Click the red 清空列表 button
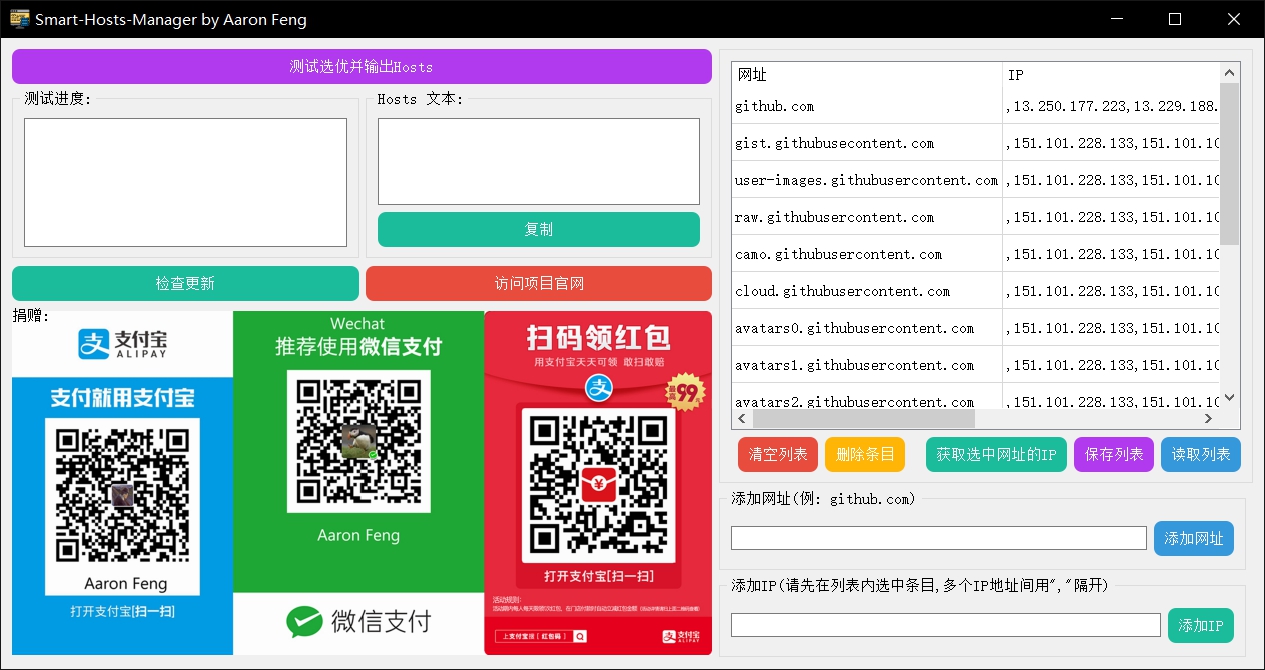1265x670 pixels. [x=778, y=454]
